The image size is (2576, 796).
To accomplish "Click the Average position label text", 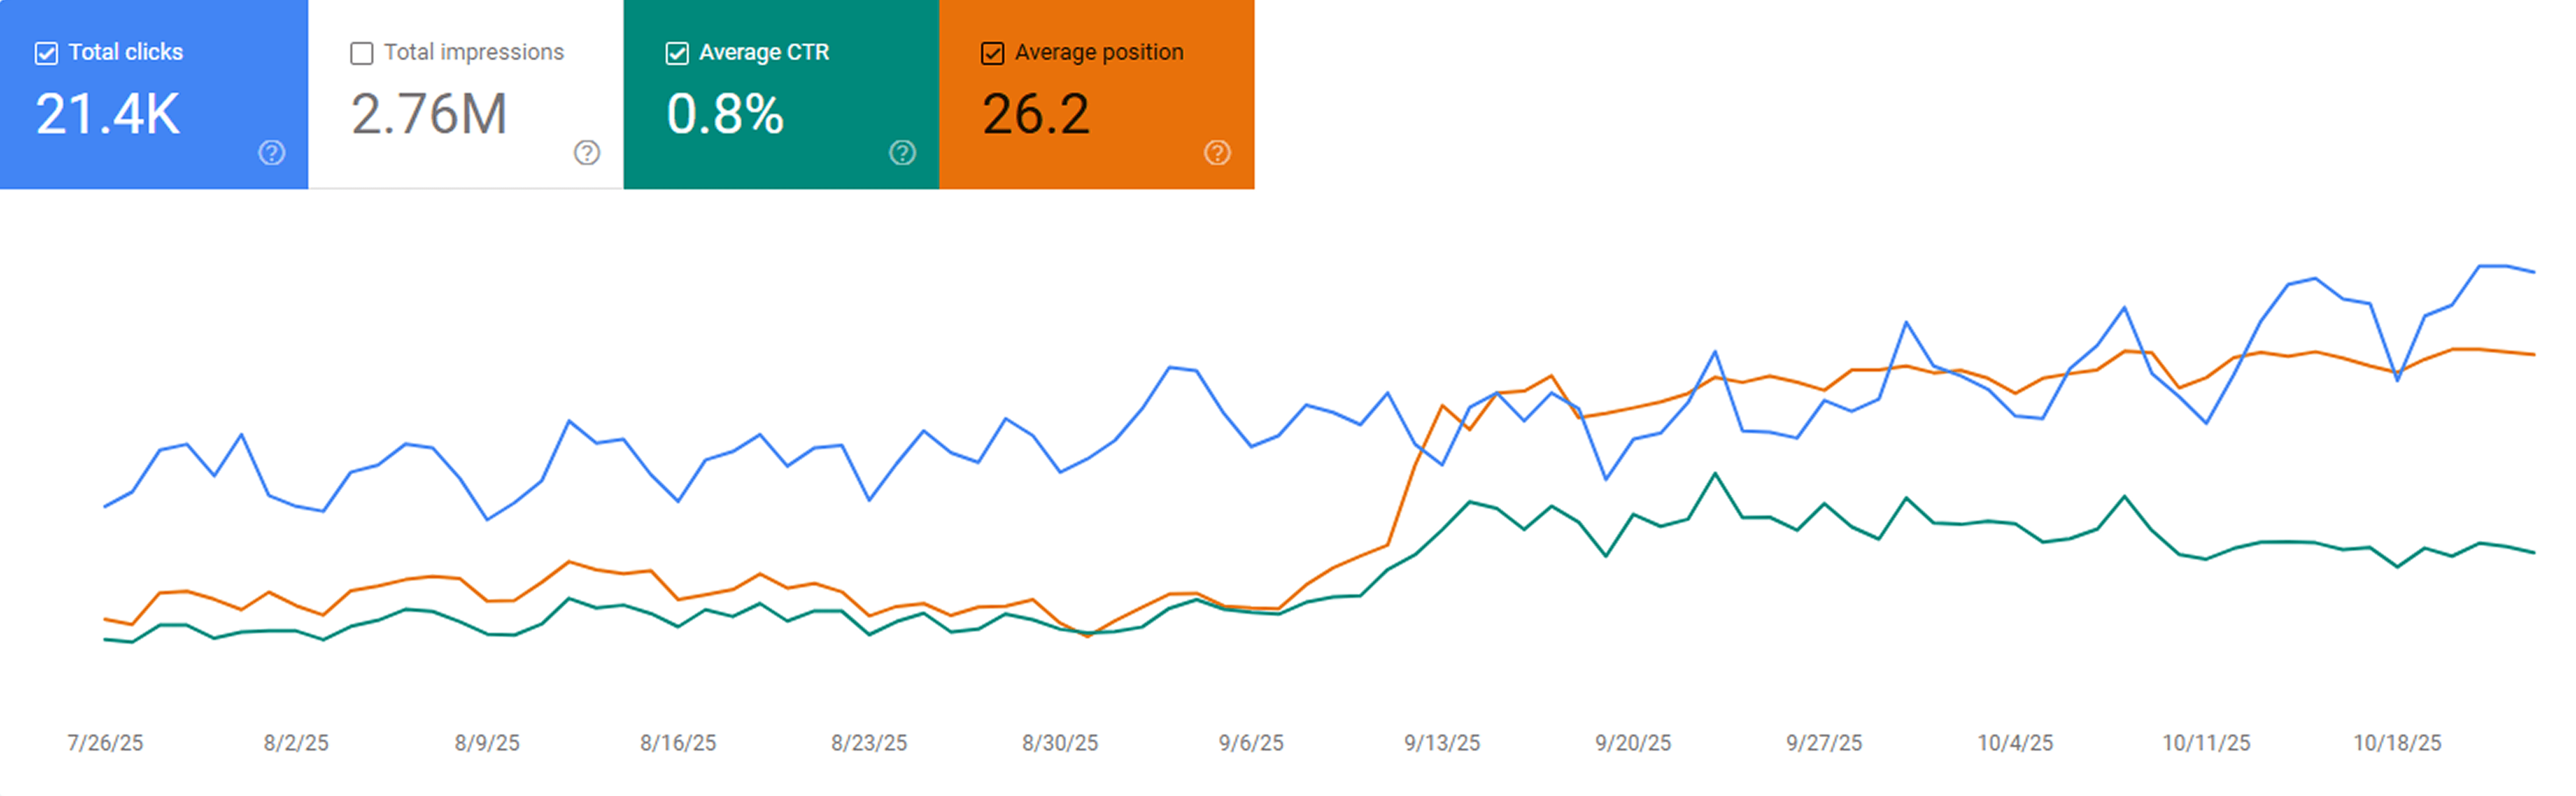I will 1099,52.
